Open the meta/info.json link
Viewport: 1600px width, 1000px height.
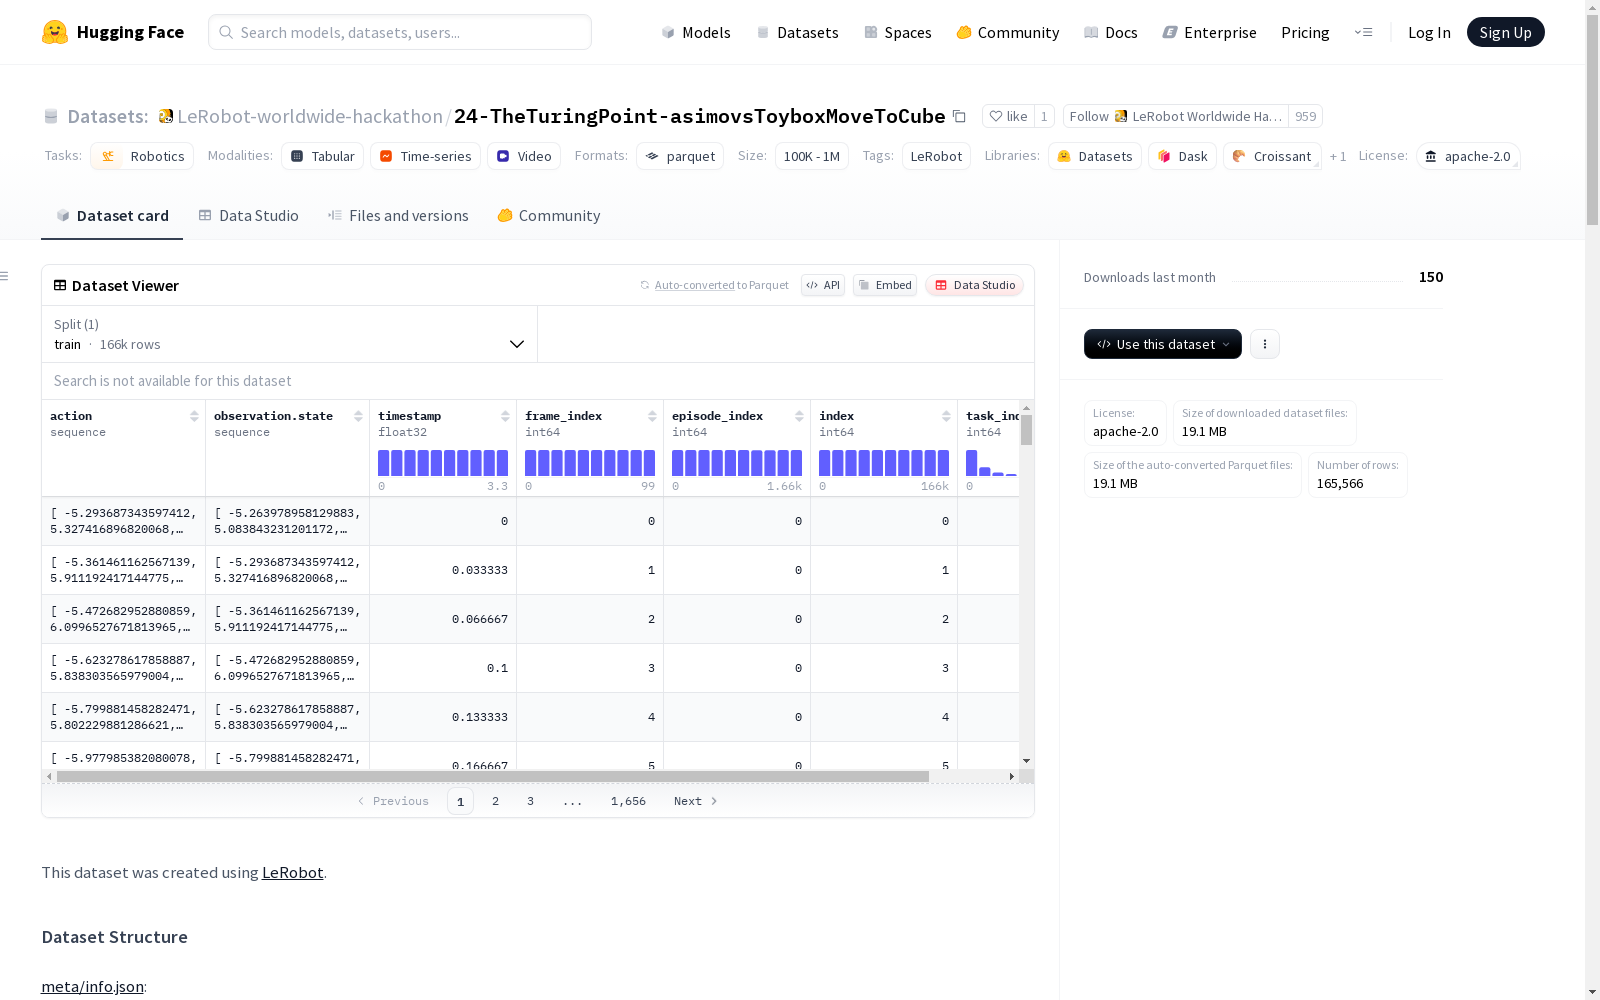[x=92, y=986]
